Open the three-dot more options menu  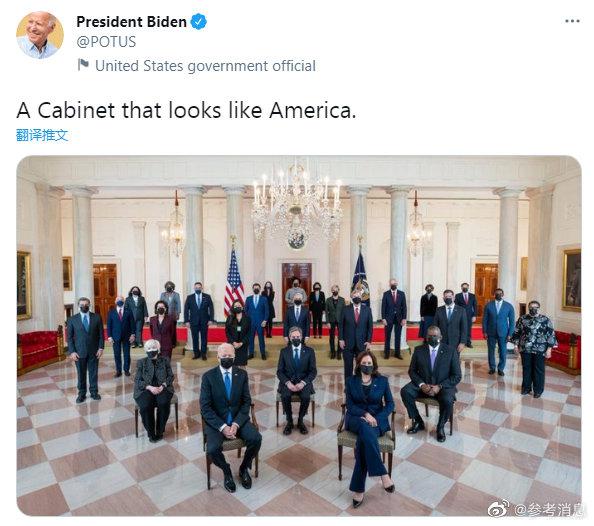[x=572, y=21]
